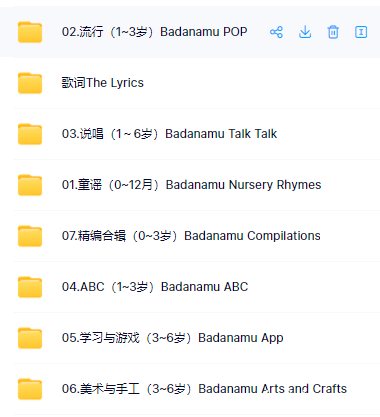Open 05.学习与游戏 Badanamu App
The height and width of the screenshot is (417, 380).
172,338
